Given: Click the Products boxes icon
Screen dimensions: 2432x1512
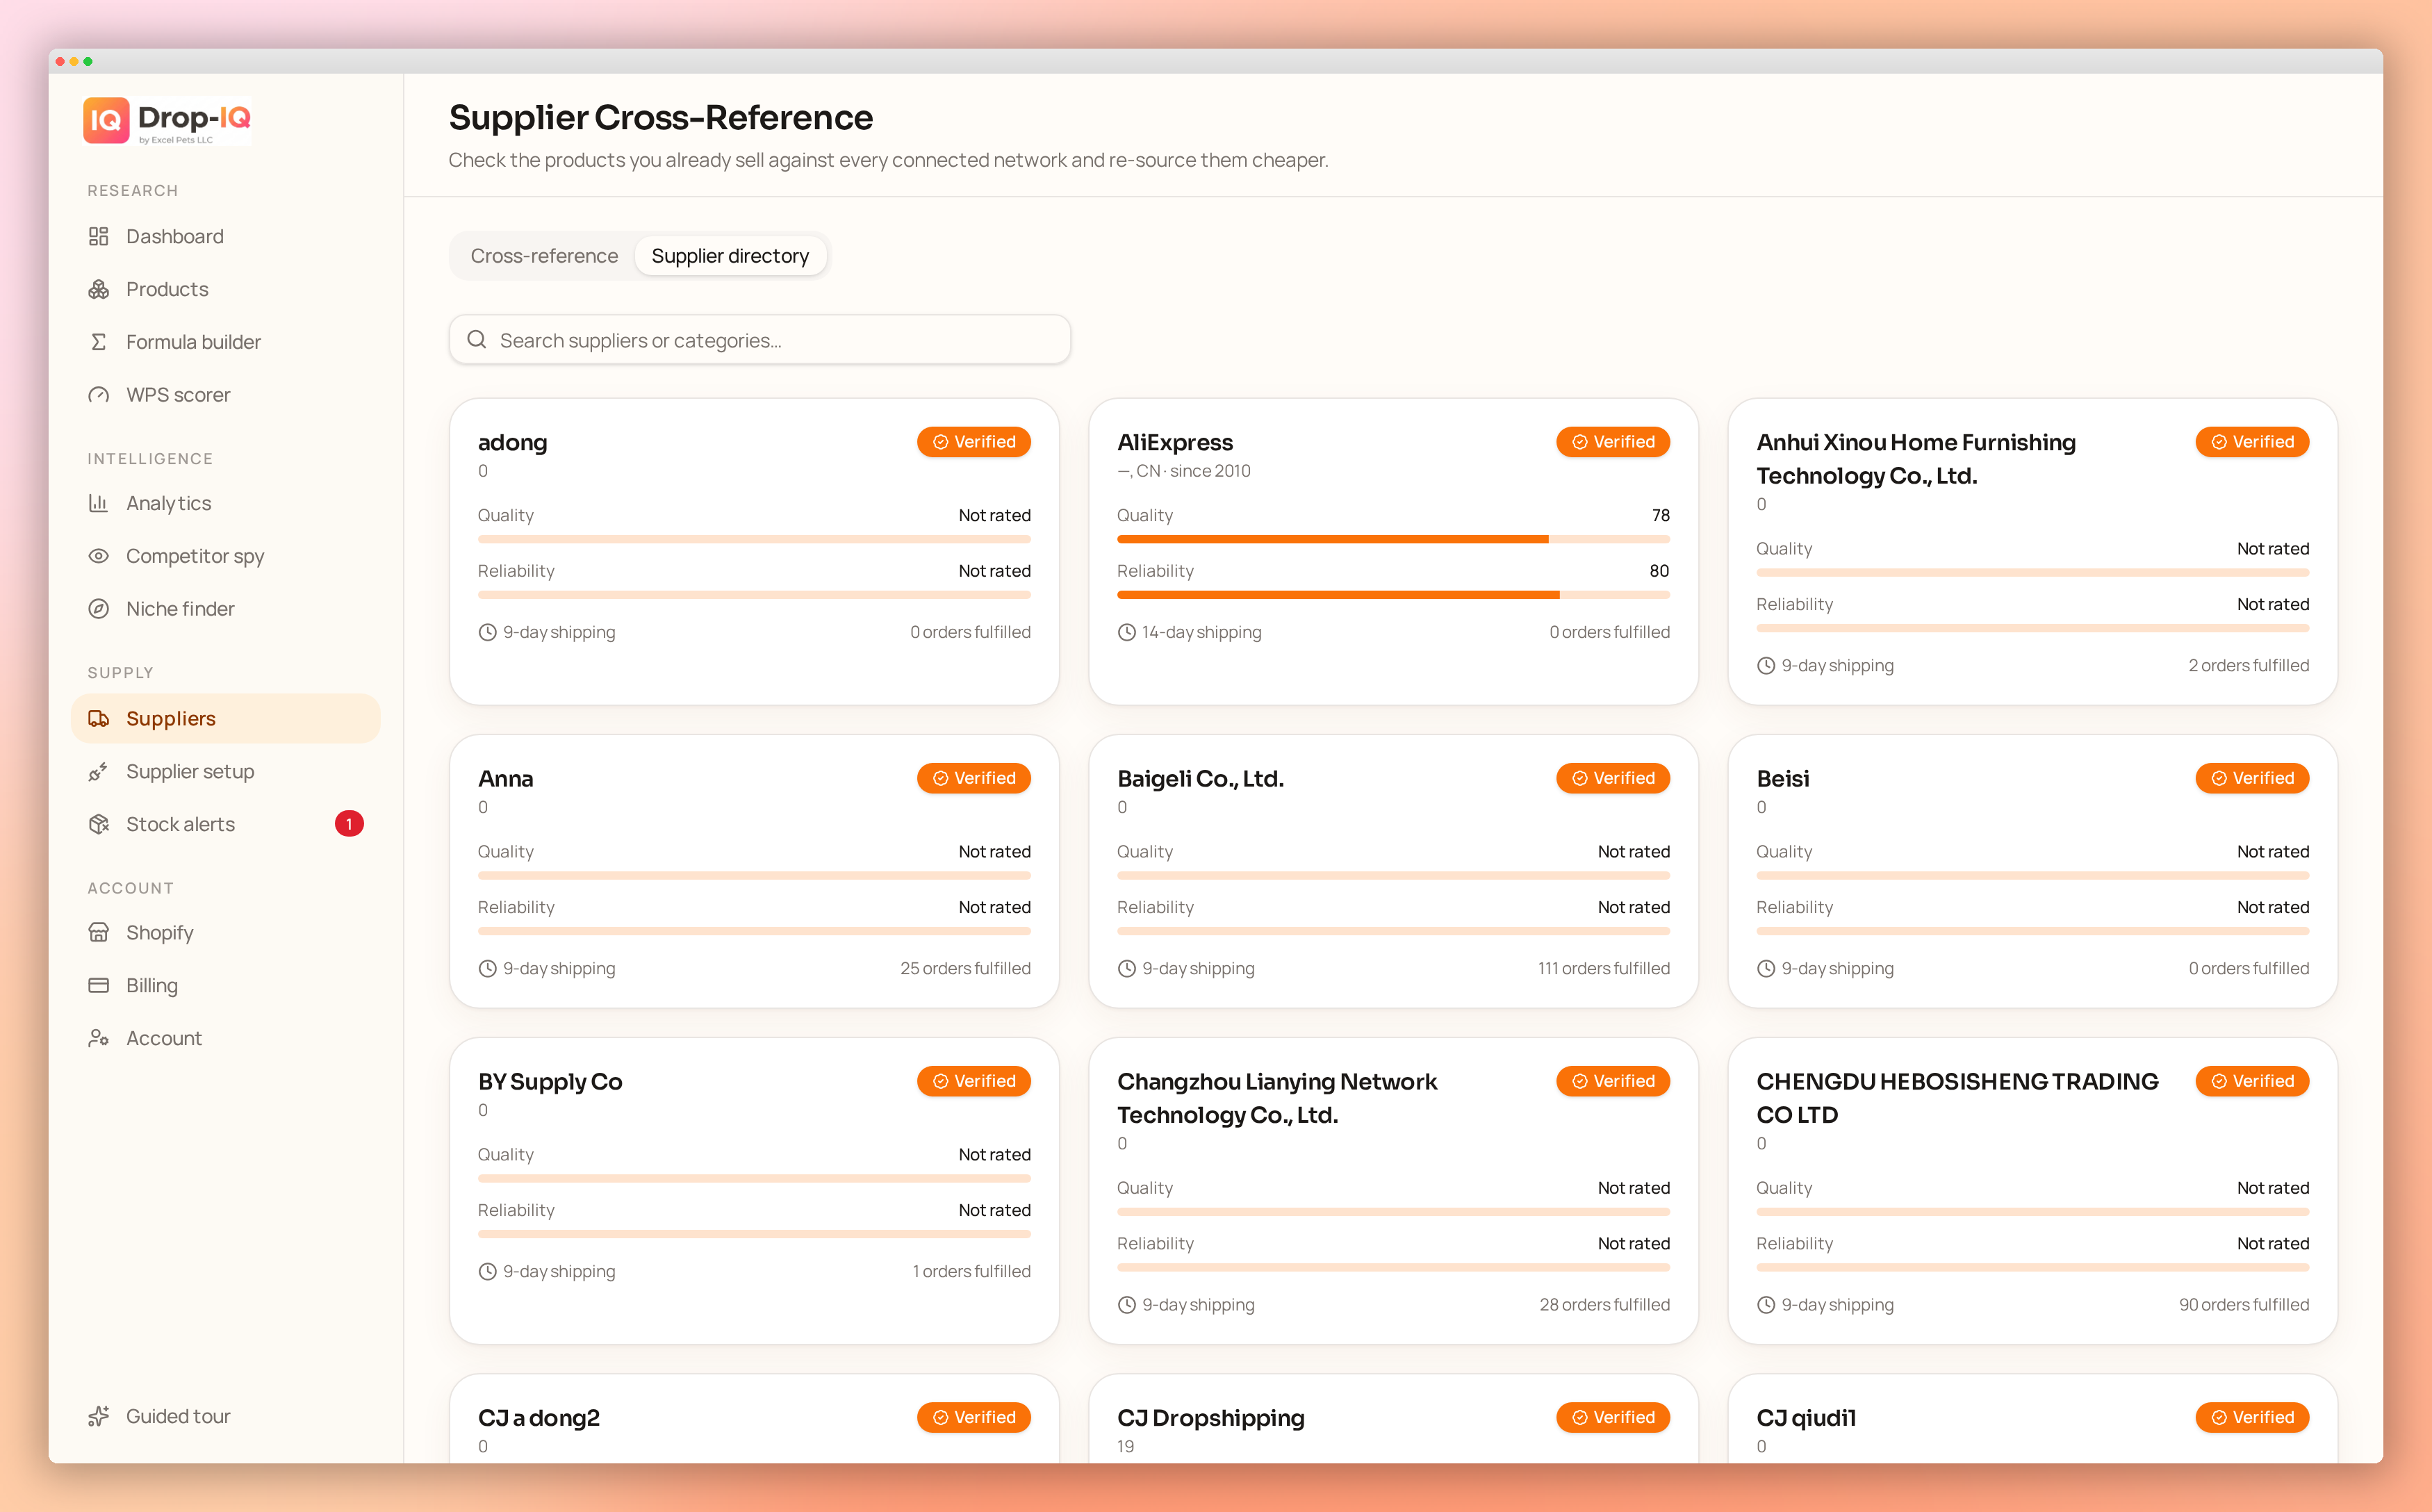Looking at the screenshot, I should coord(98,289).
